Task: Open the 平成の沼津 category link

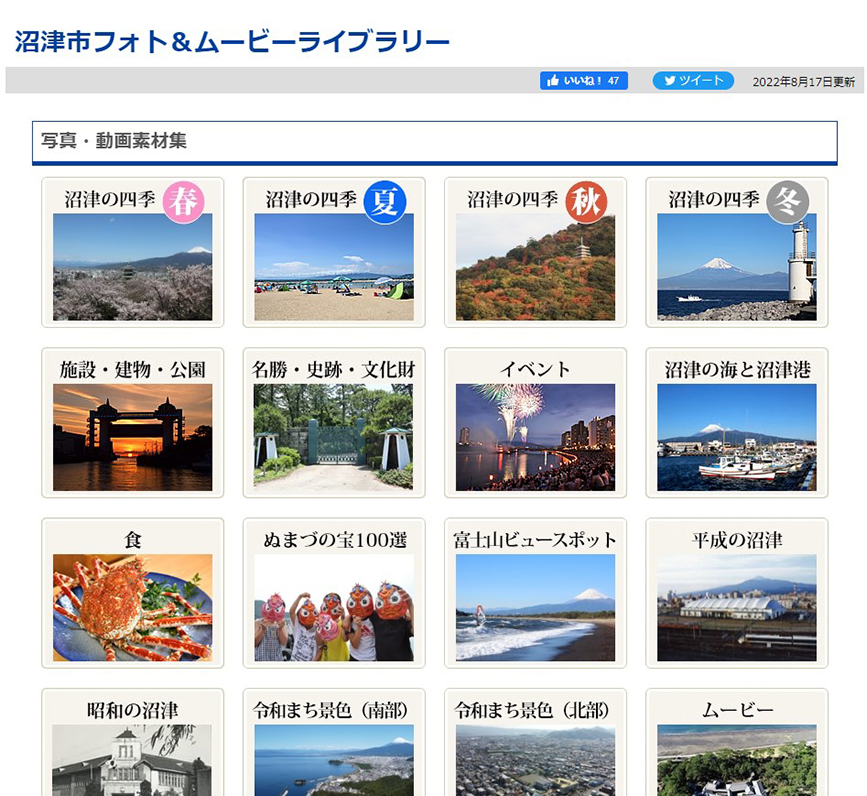Action: 737,540
